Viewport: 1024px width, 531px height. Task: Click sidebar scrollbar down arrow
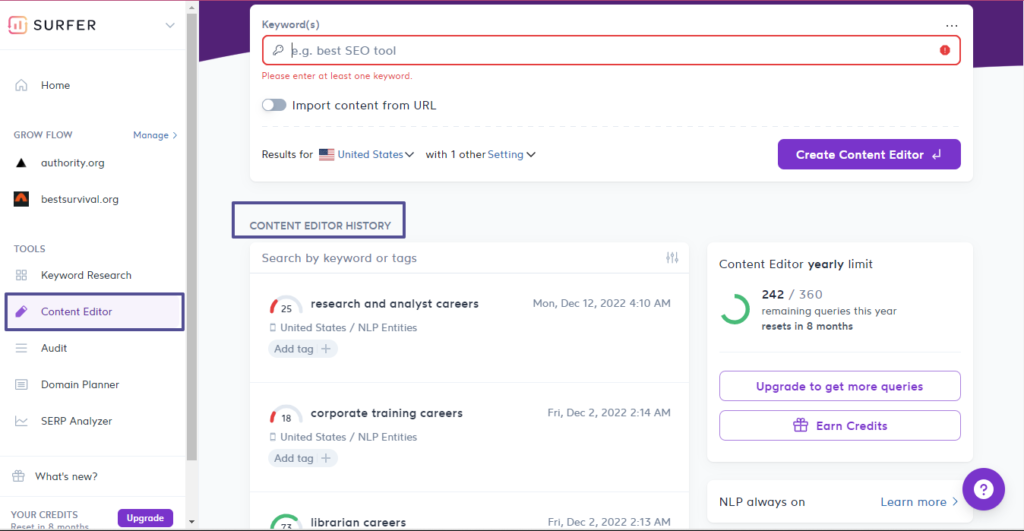coord(191,522)
